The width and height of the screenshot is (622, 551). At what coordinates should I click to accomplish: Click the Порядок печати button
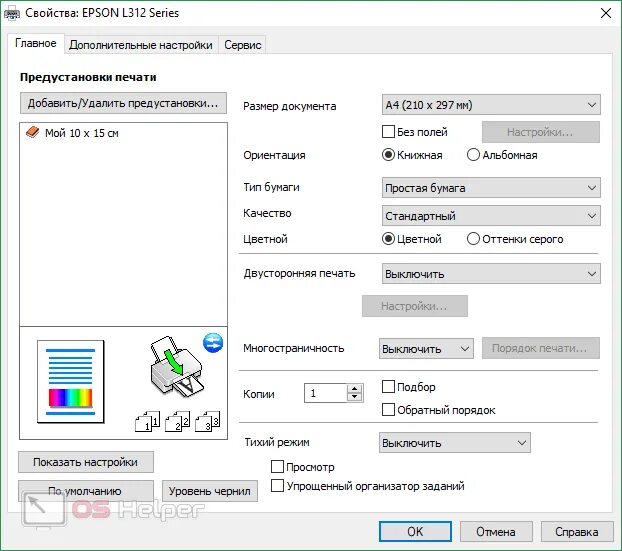click(541, 348)
